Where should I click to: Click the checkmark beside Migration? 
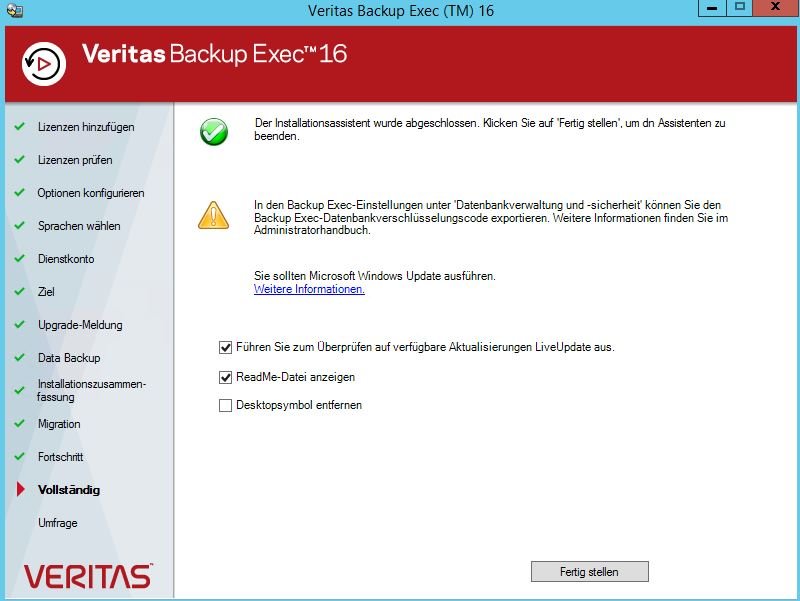click(x=19, y=423)
